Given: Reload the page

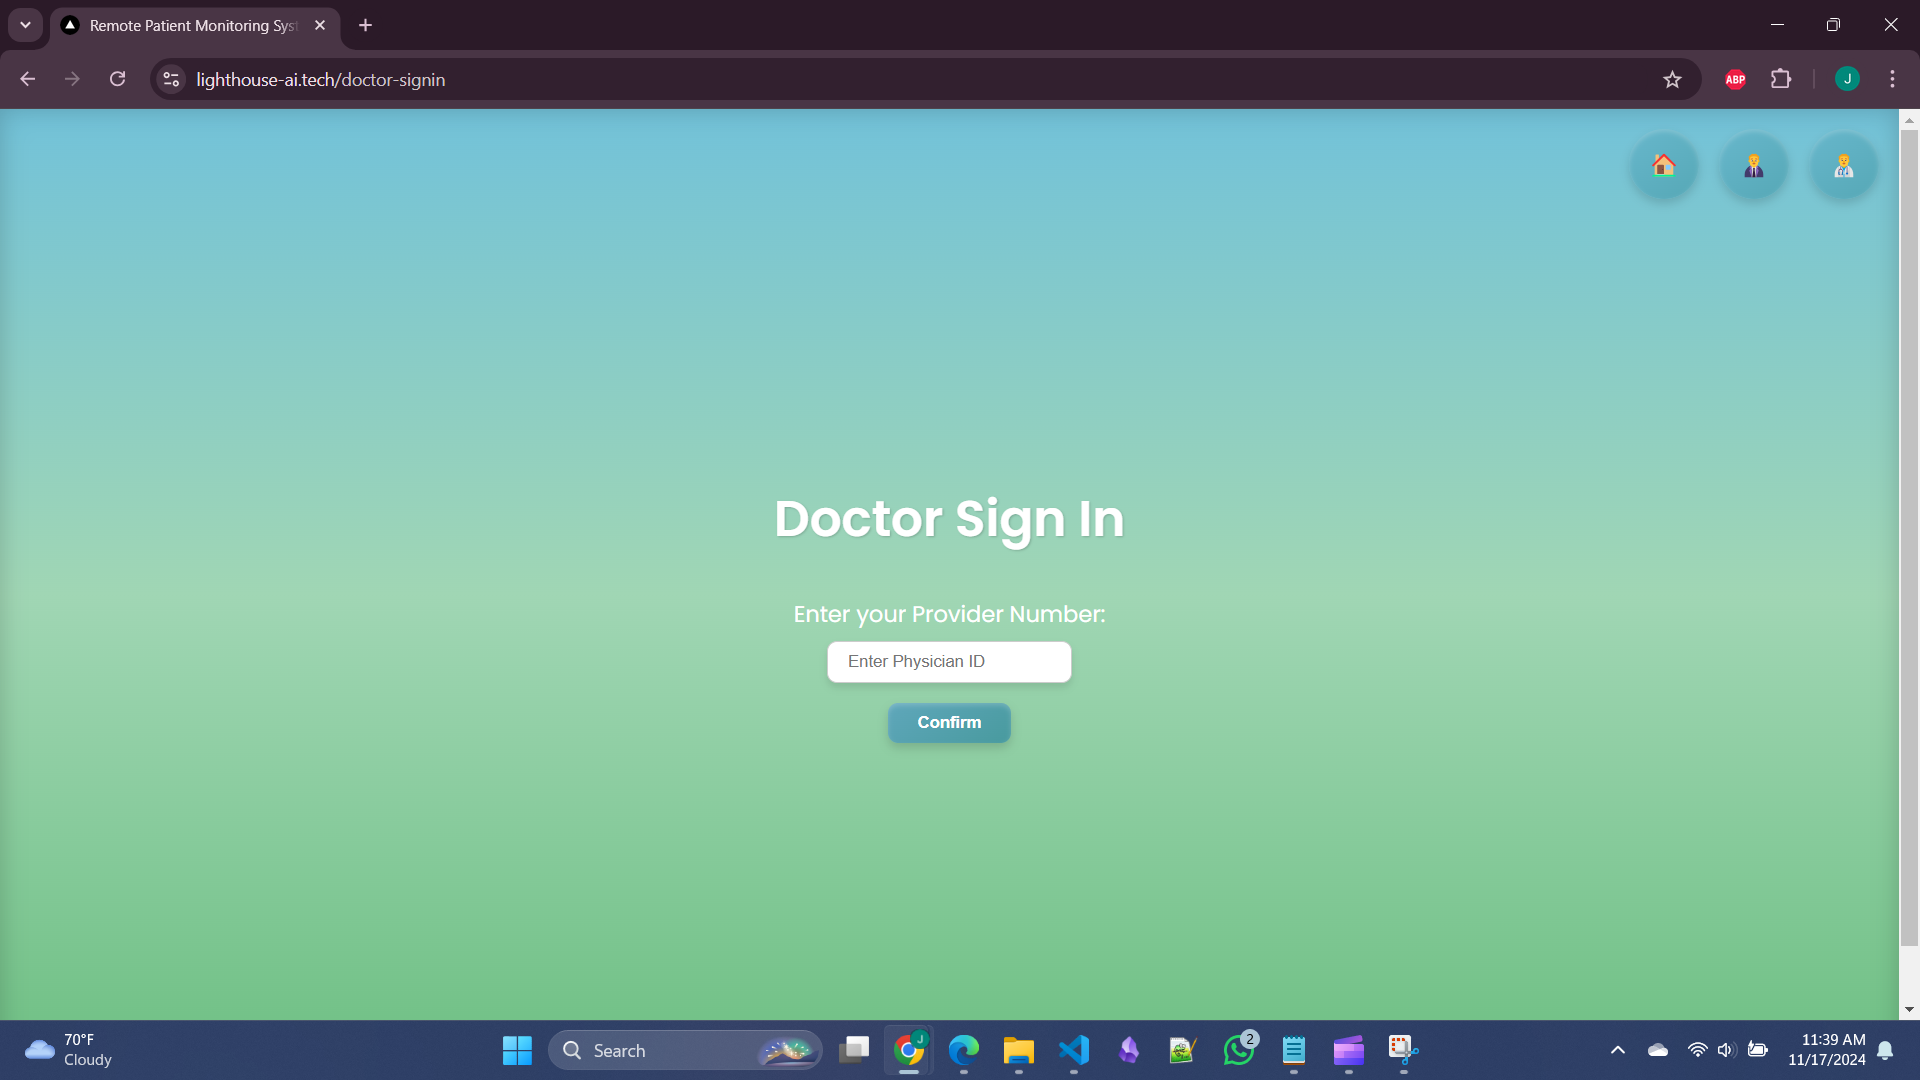Looking at the screenshot, I should 117,79.
